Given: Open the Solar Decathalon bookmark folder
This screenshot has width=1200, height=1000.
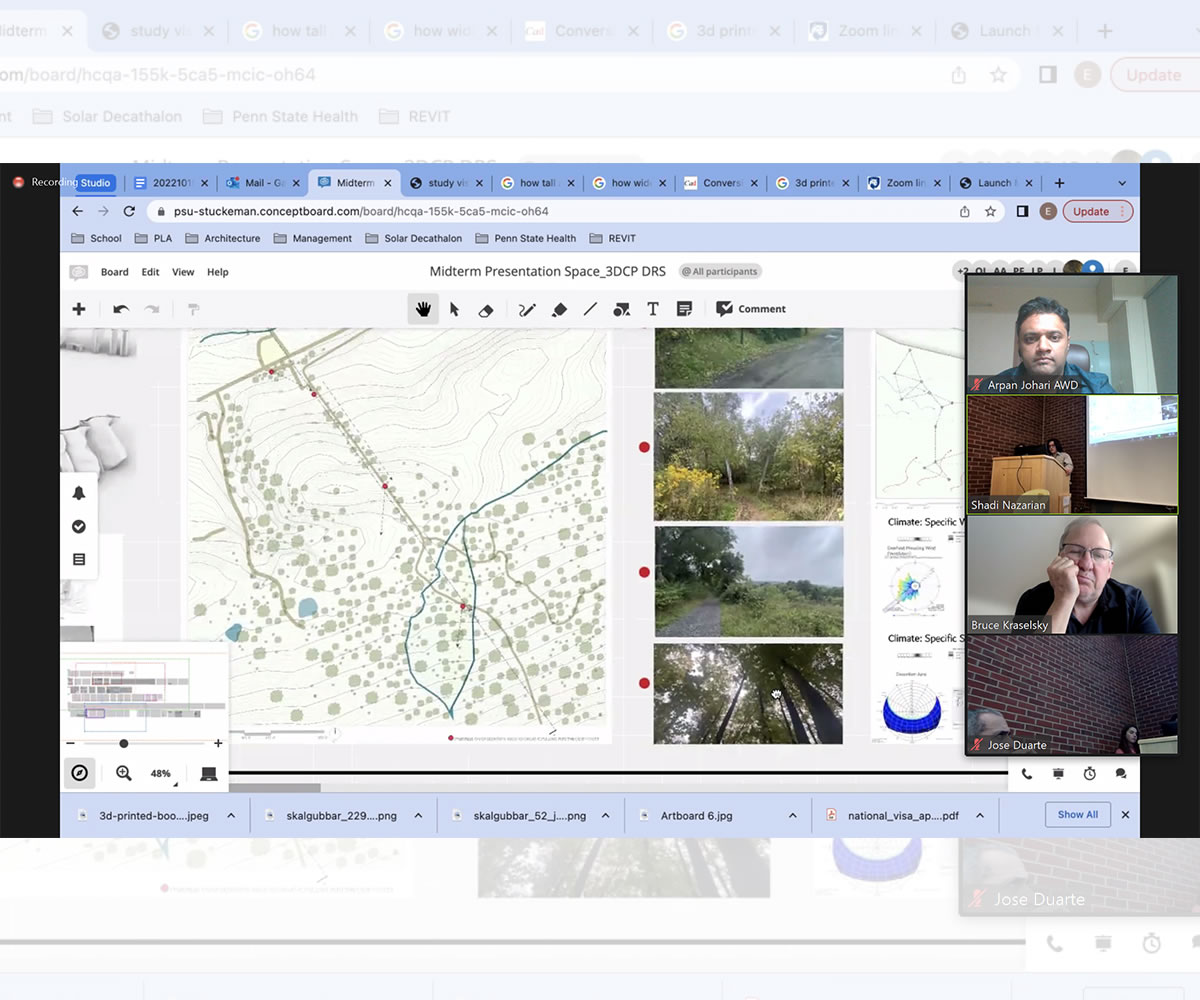Looking at the screenshot, I should (x=415, y=238).
